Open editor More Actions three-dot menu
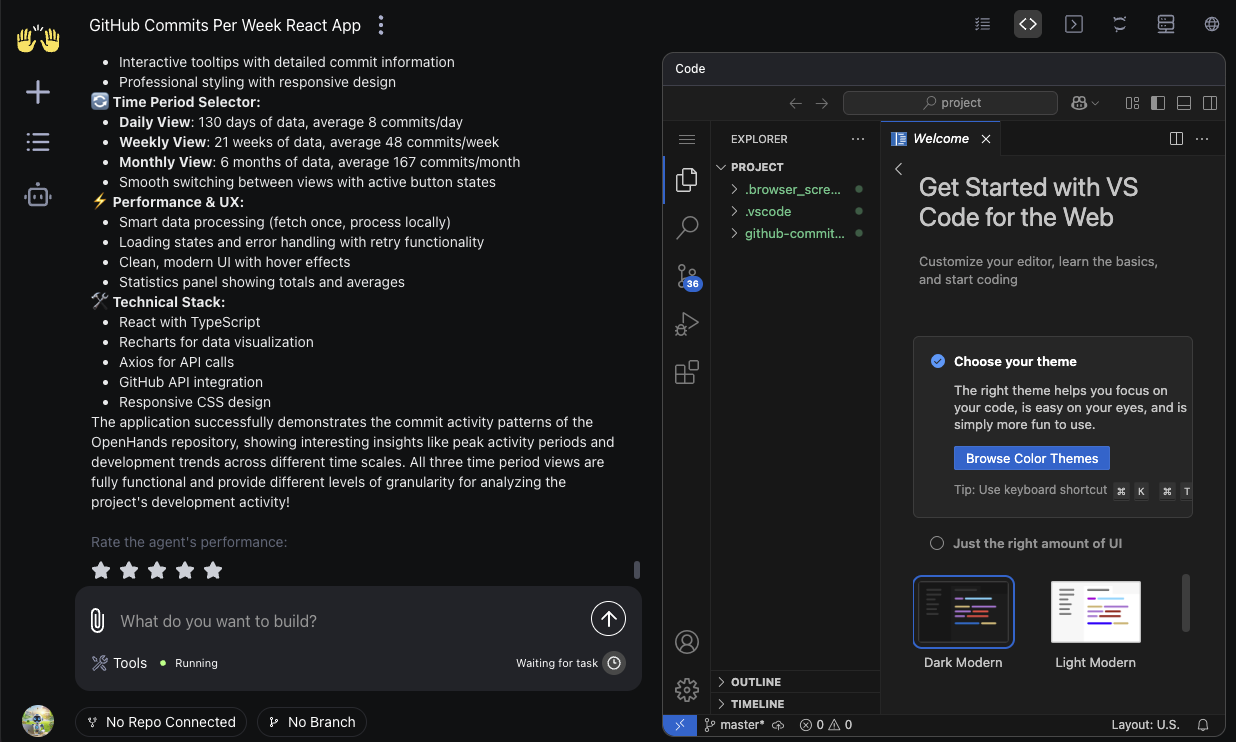 click(x=1203, y=139)
